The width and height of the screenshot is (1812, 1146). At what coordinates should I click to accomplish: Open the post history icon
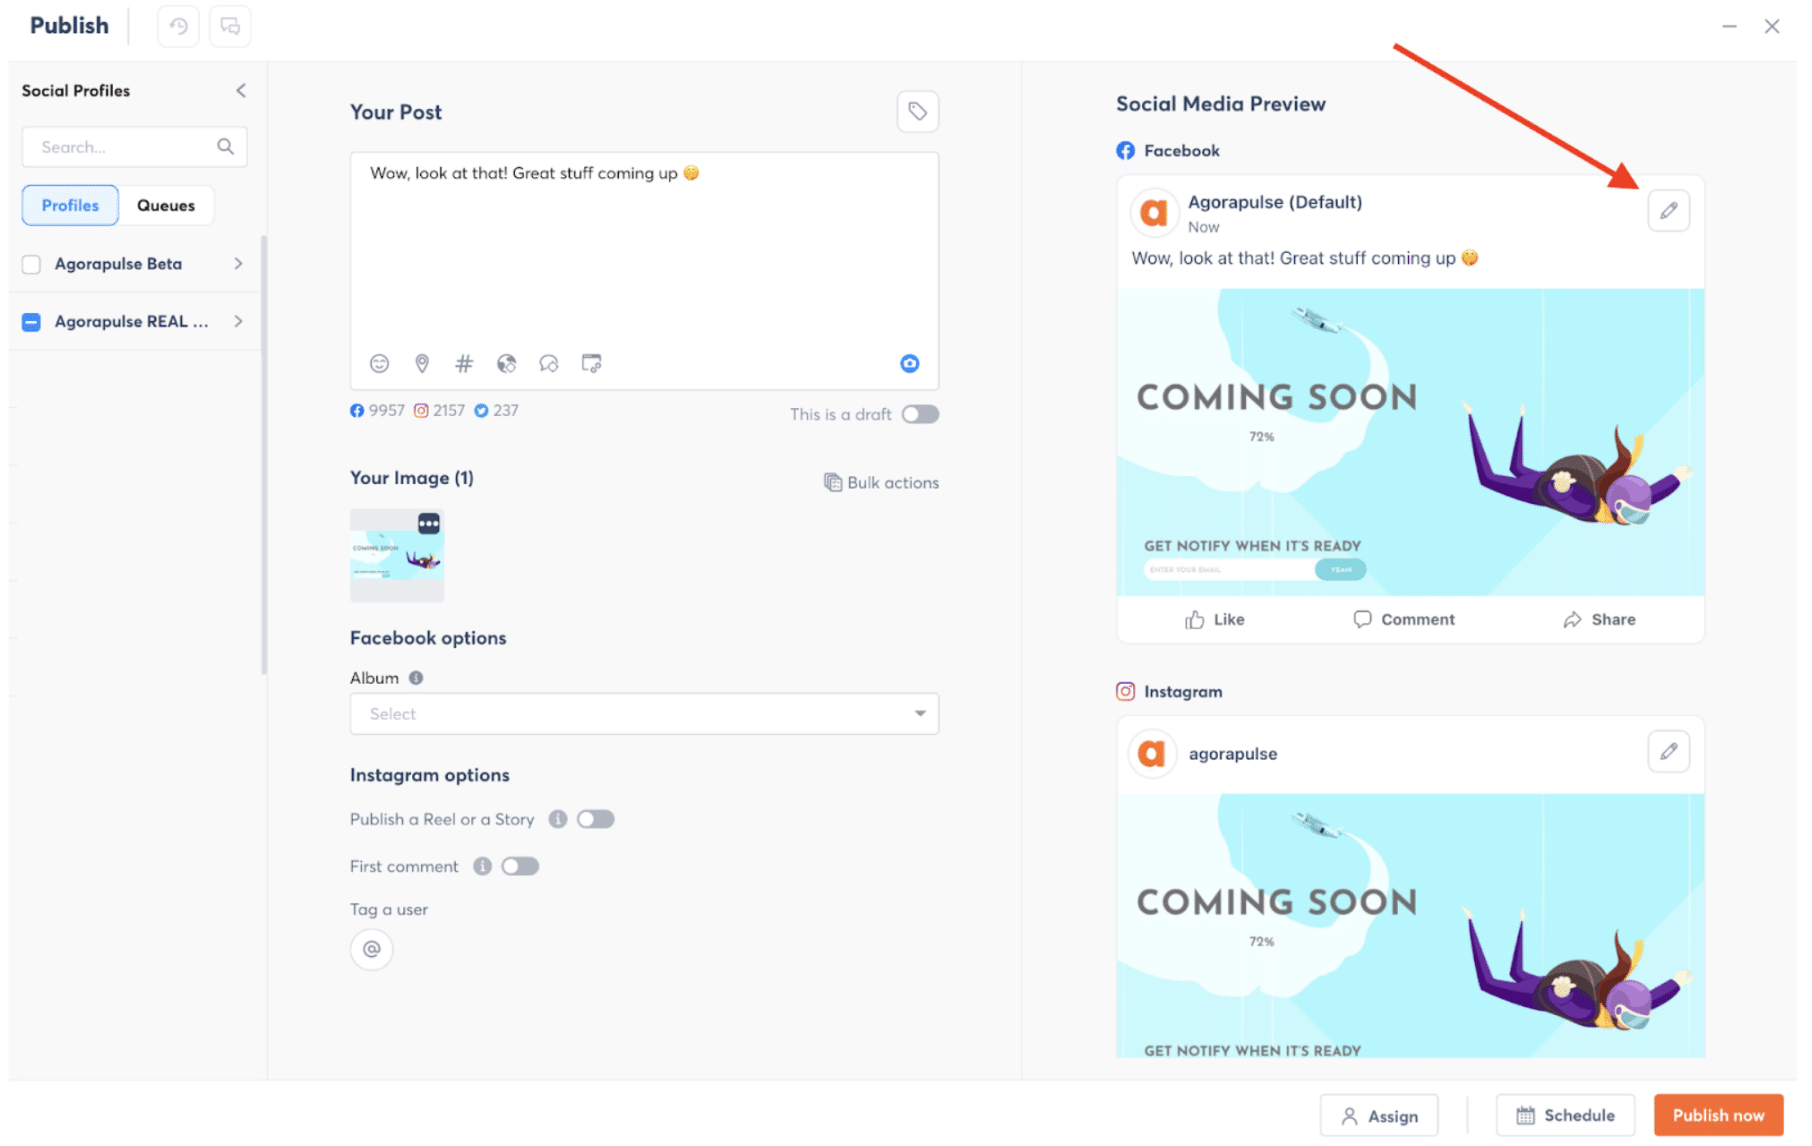pos(178,26)
